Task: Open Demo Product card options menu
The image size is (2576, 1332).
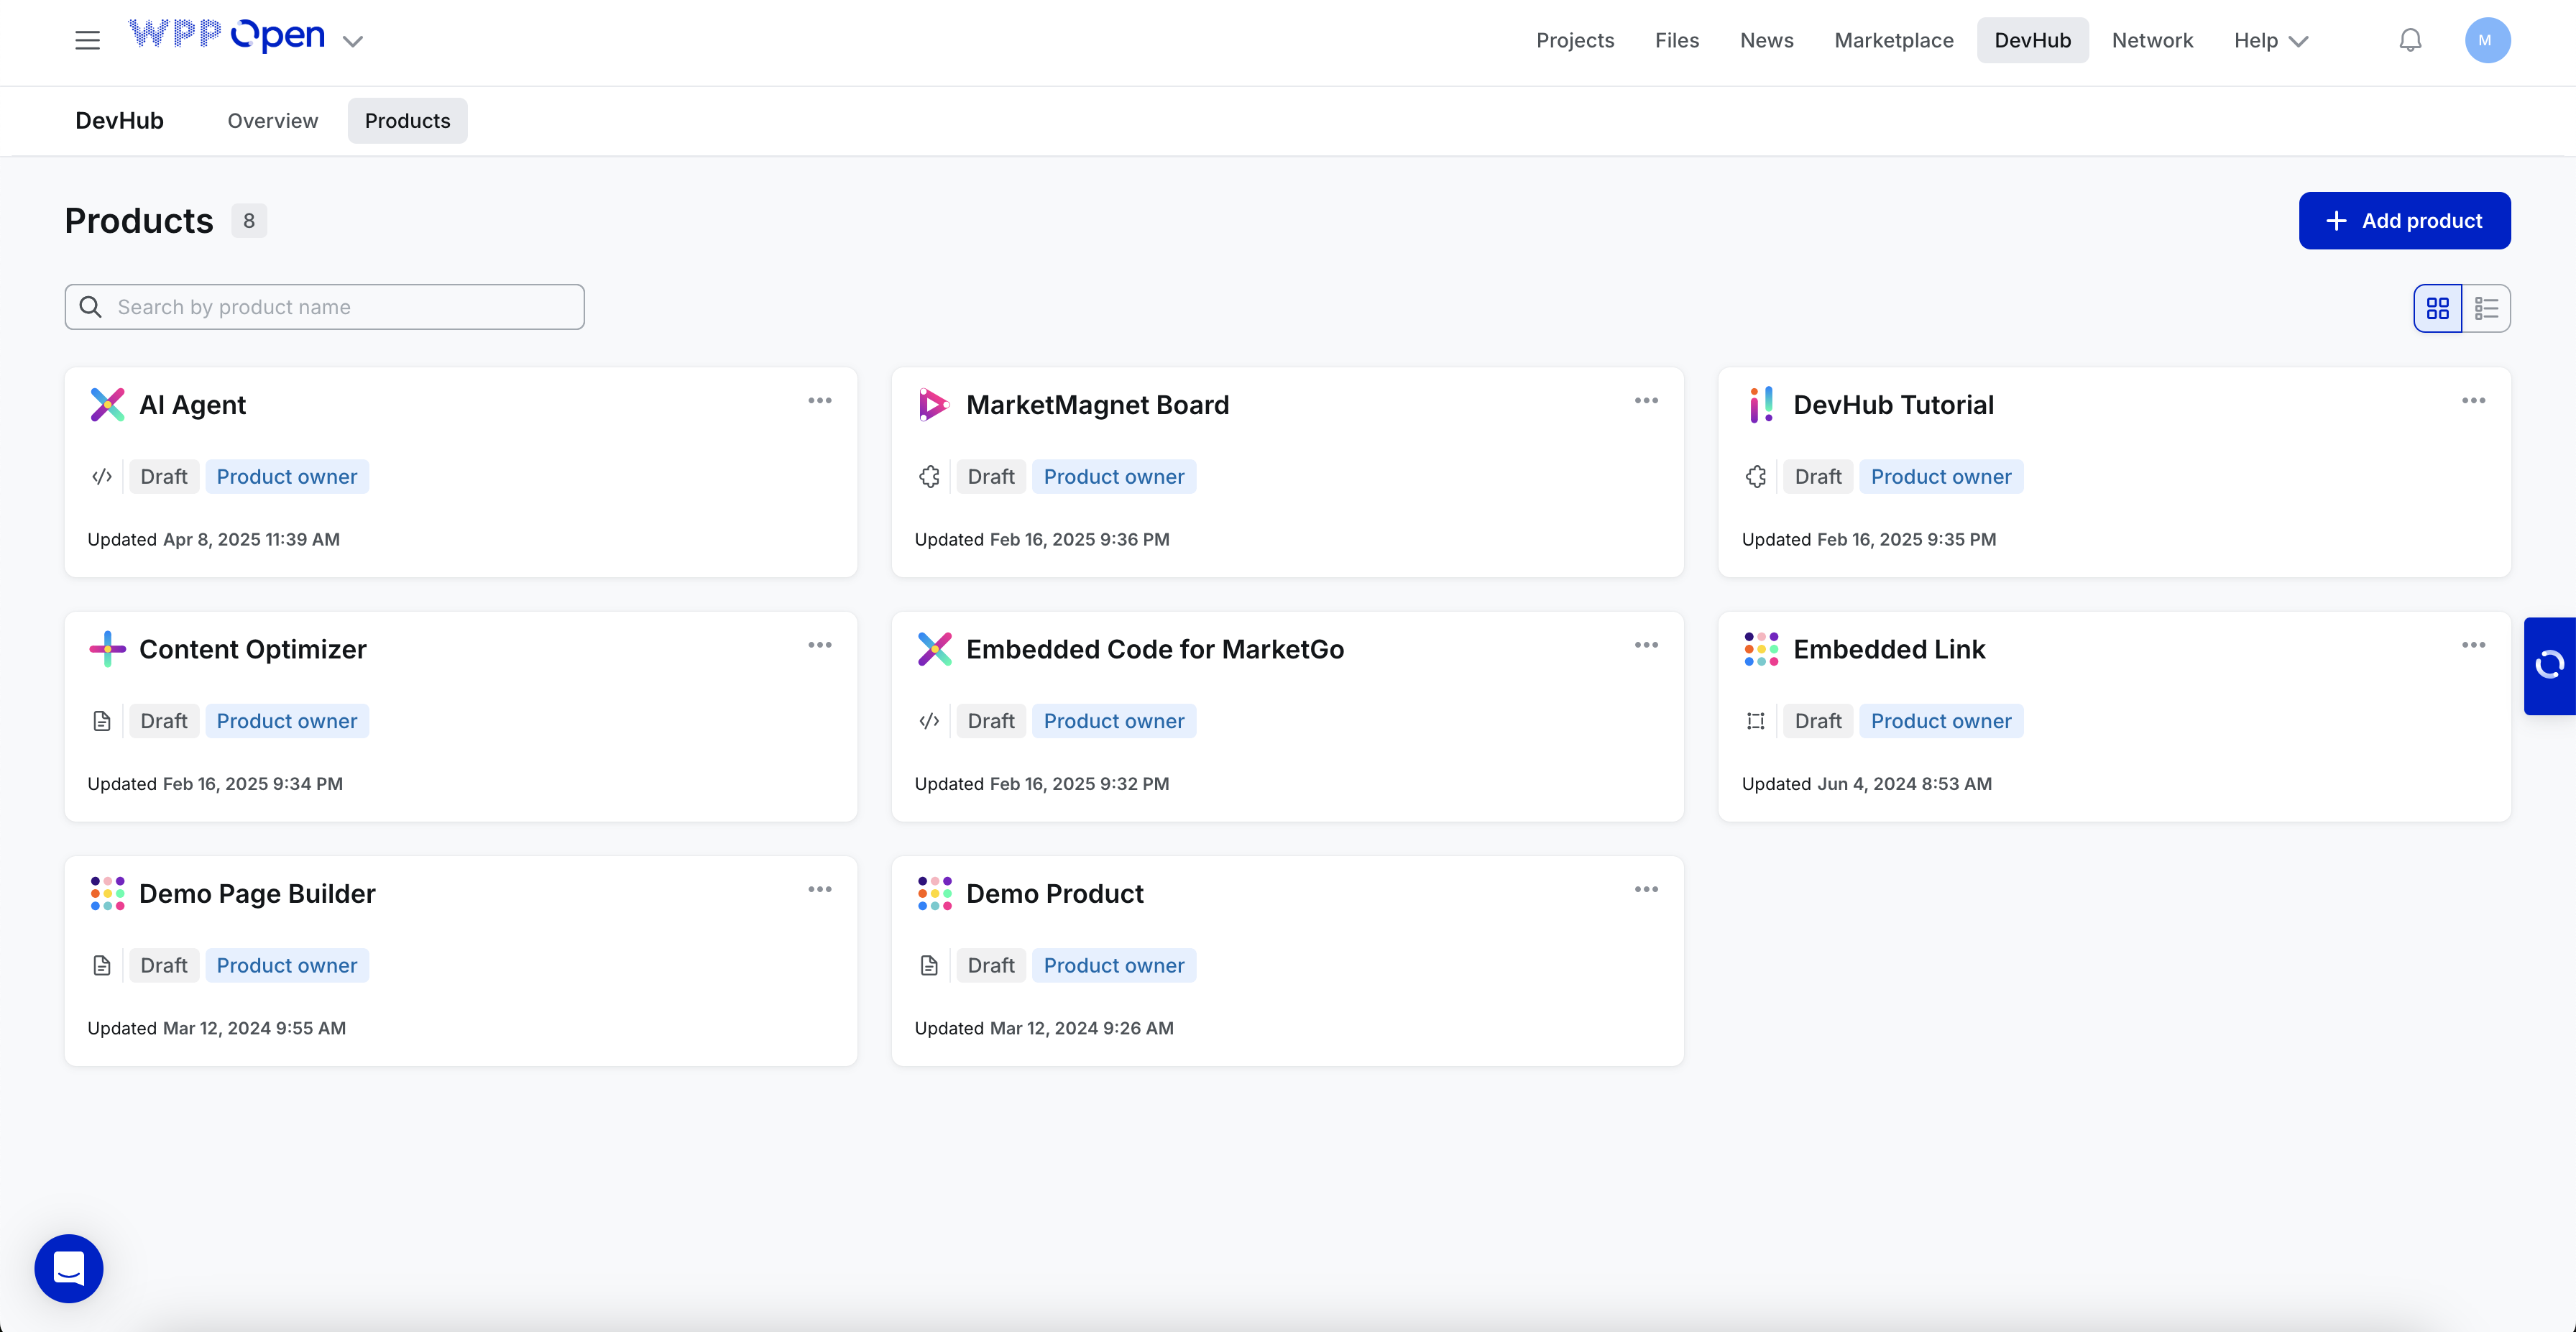Action: [1646, 890]
